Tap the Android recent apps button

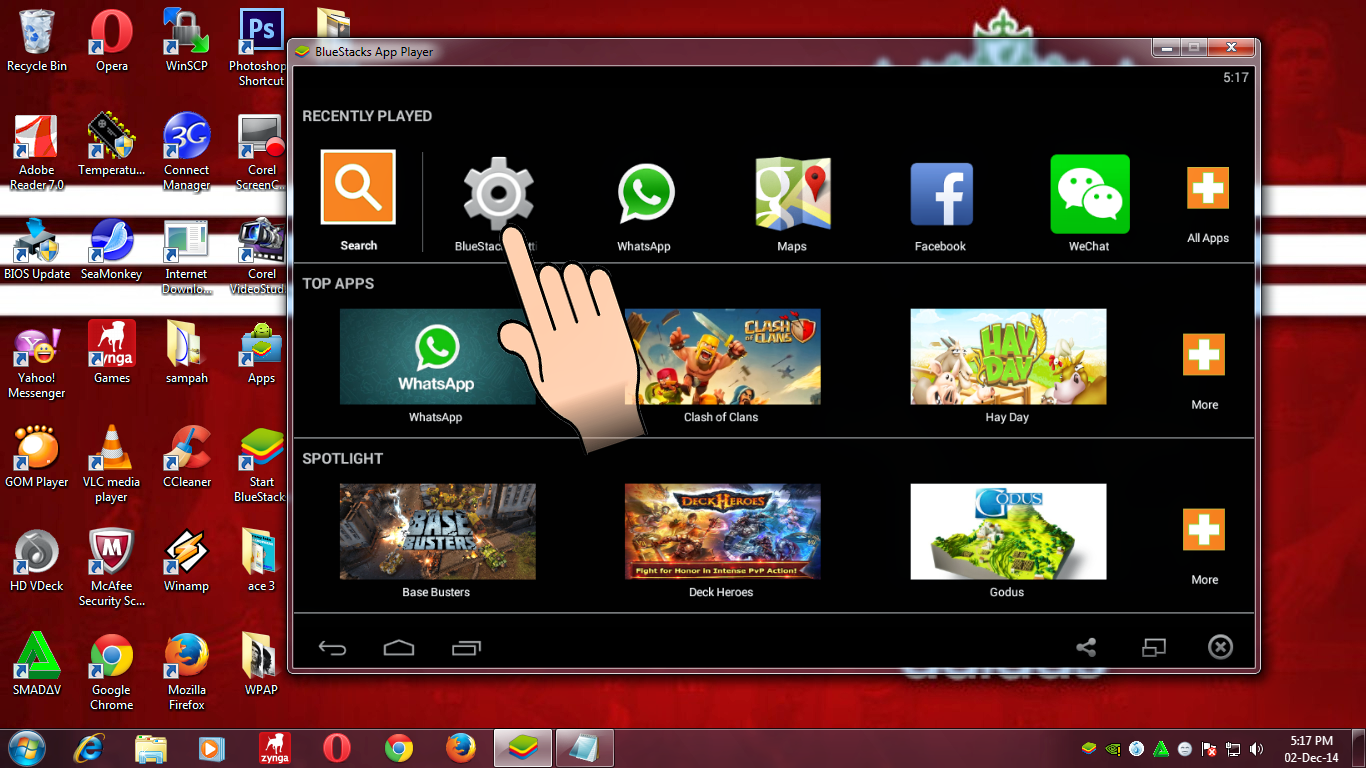466,648
